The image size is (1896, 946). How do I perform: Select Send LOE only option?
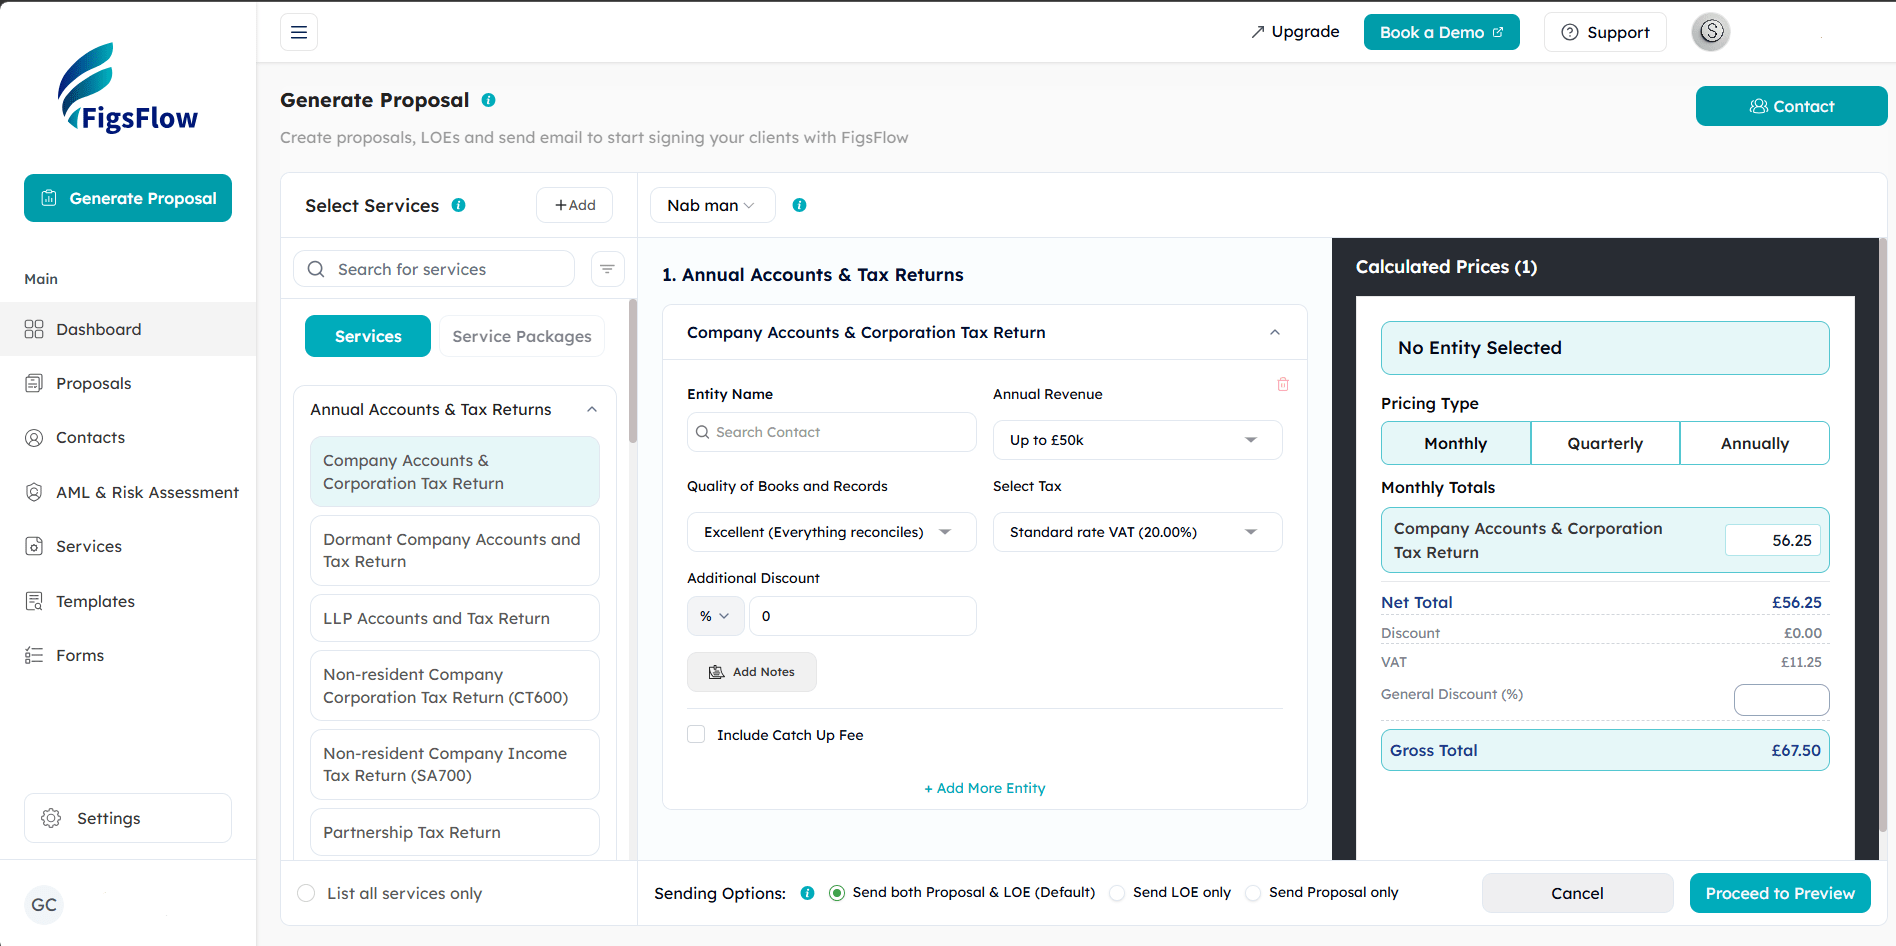tap(1117, 893)
